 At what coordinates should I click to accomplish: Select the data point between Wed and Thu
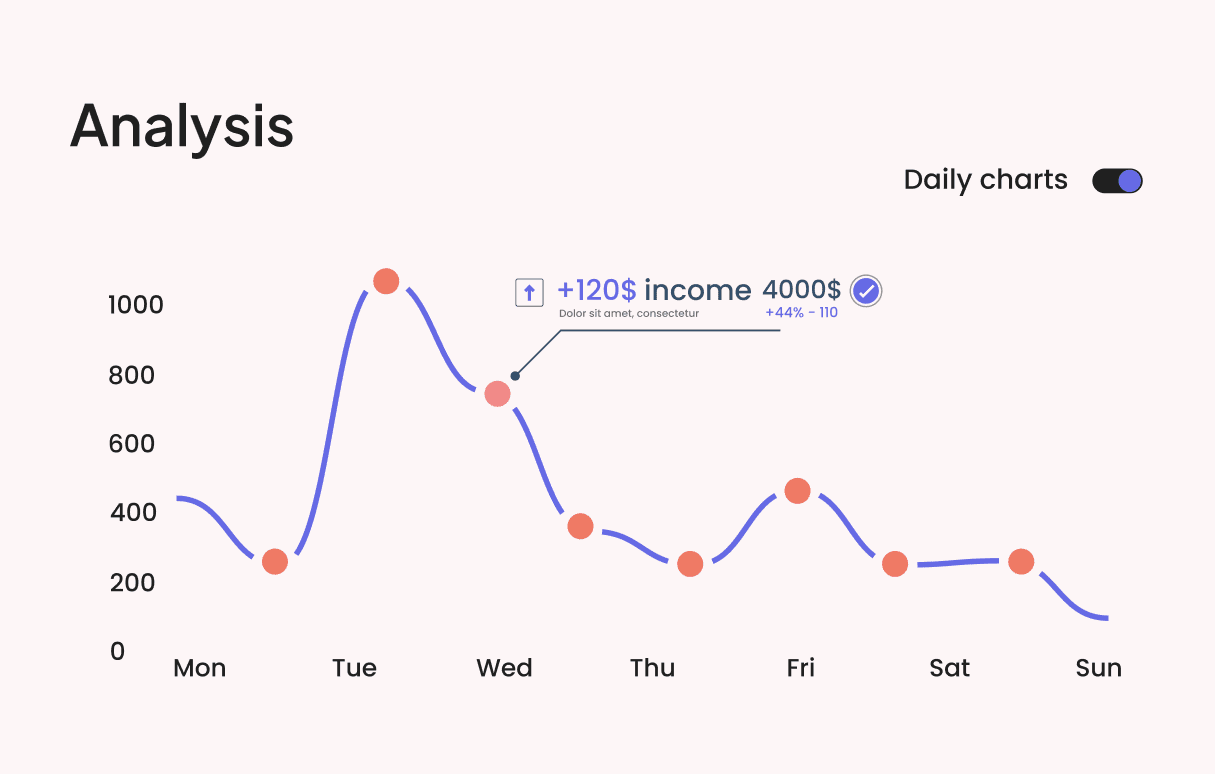click(x=581, y=526)
